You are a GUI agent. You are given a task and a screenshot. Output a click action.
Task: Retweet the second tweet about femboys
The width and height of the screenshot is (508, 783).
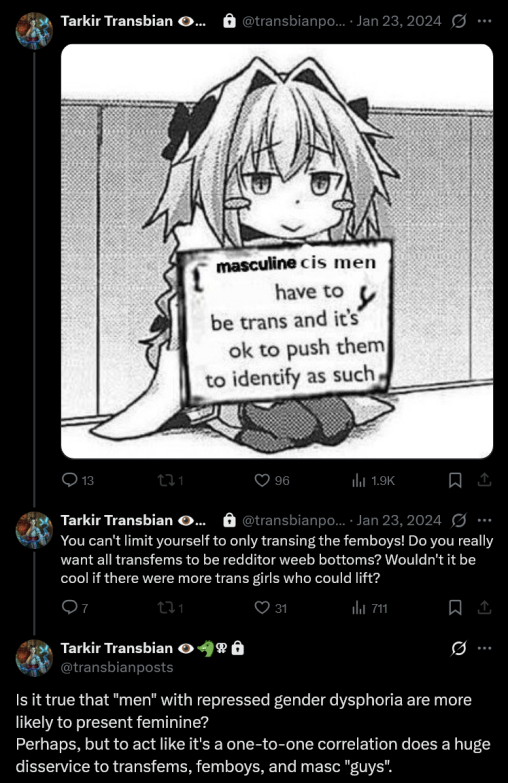(170, 608)
